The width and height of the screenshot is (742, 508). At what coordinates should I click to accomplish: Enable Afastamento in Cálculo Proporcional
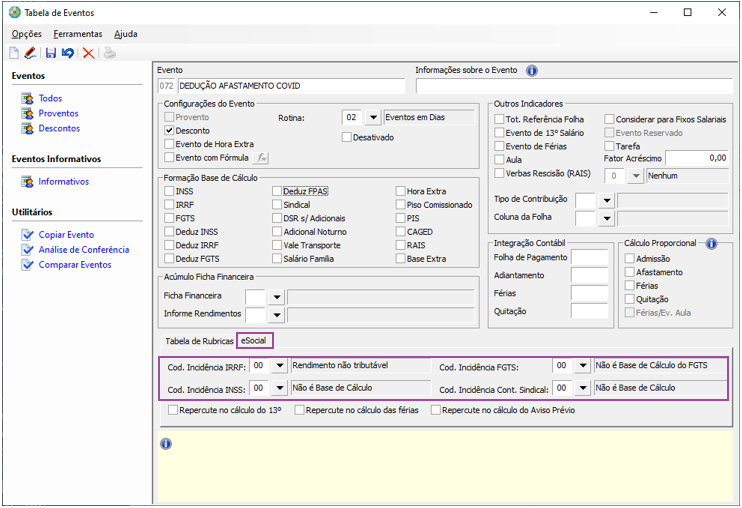point(629,272)
